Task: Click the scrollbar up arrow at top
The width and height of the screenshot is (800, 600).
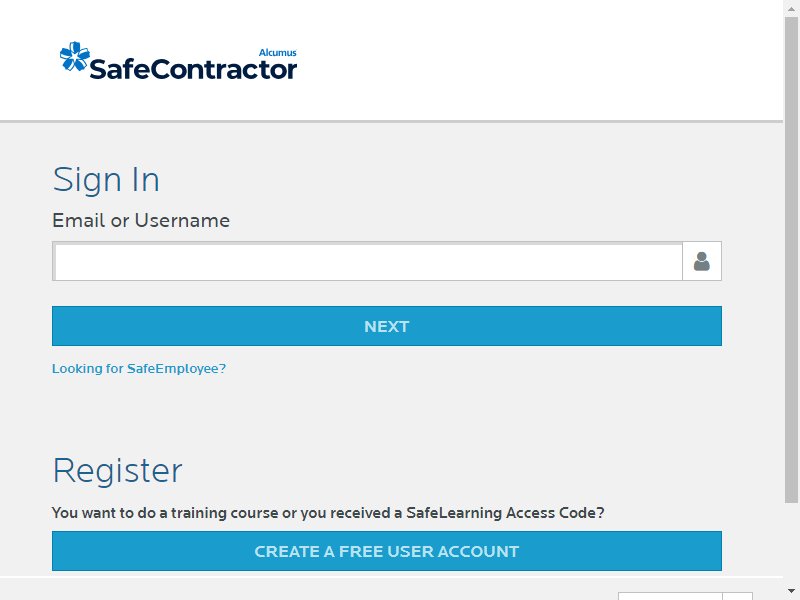Action: click(791, 8)
